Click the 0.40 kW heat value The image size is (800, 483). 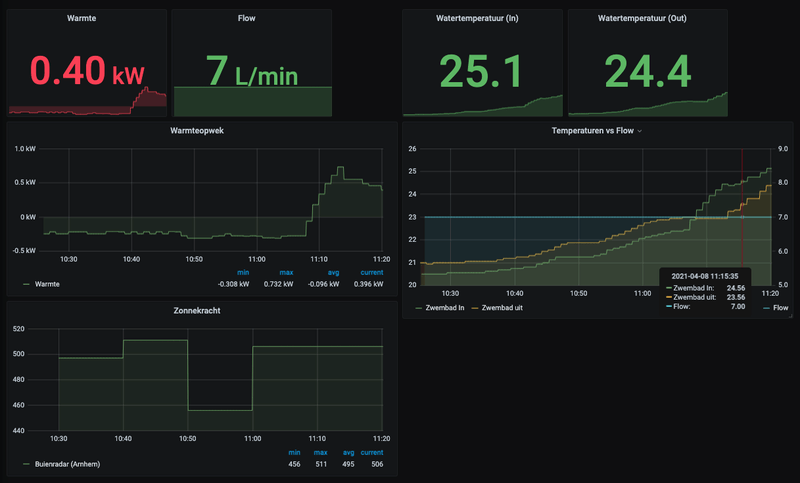pos(87,70)
